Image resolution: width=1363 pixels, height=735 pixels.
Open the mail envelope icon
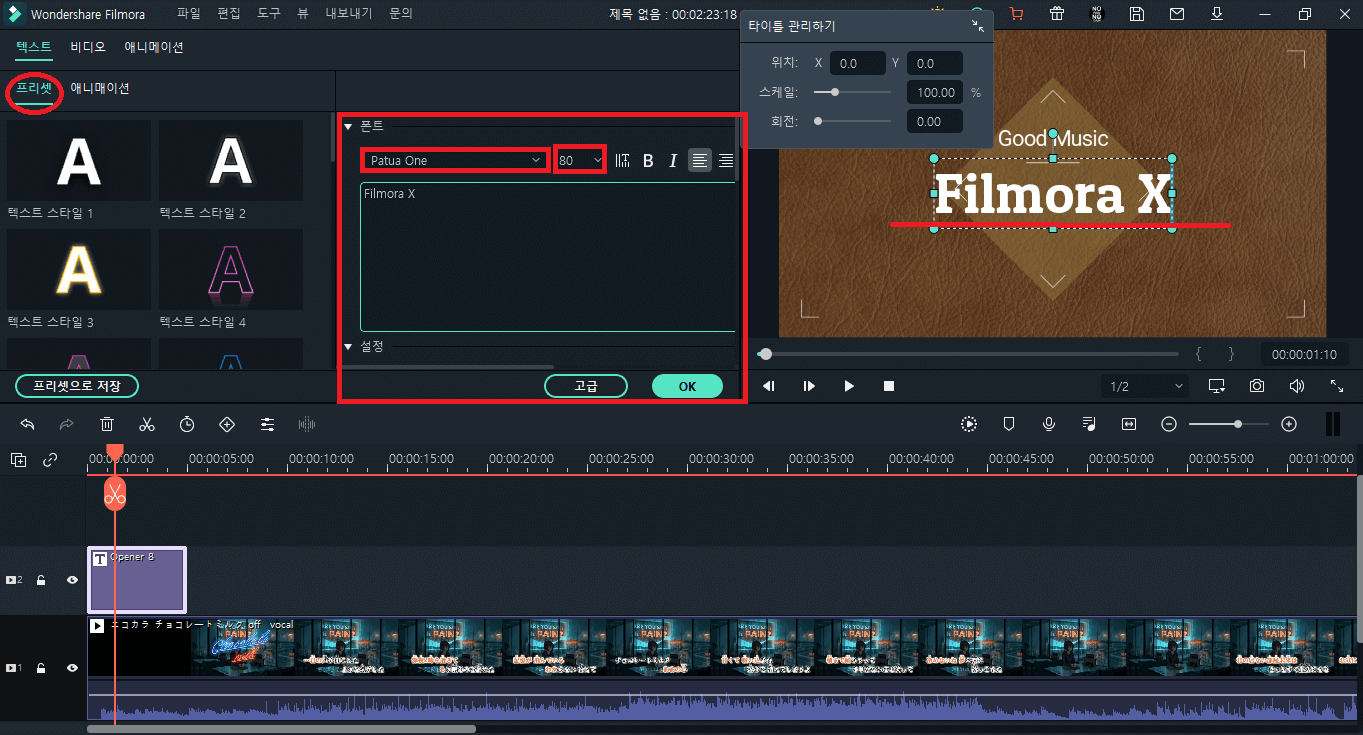[x=1177, y=14]
